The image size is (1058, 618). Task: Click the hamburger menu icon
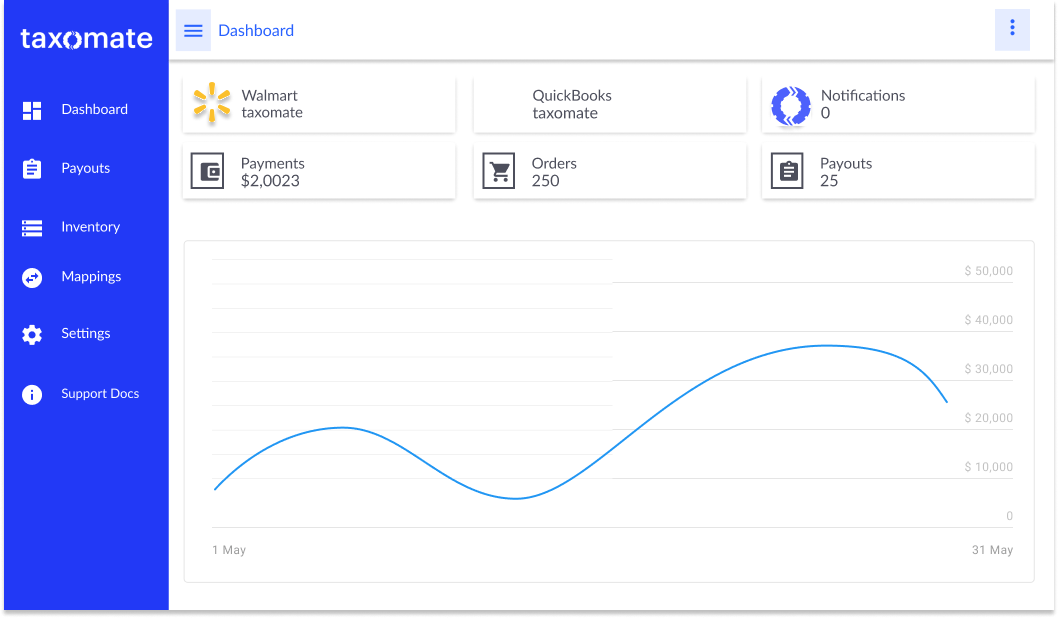coord(193,31)
